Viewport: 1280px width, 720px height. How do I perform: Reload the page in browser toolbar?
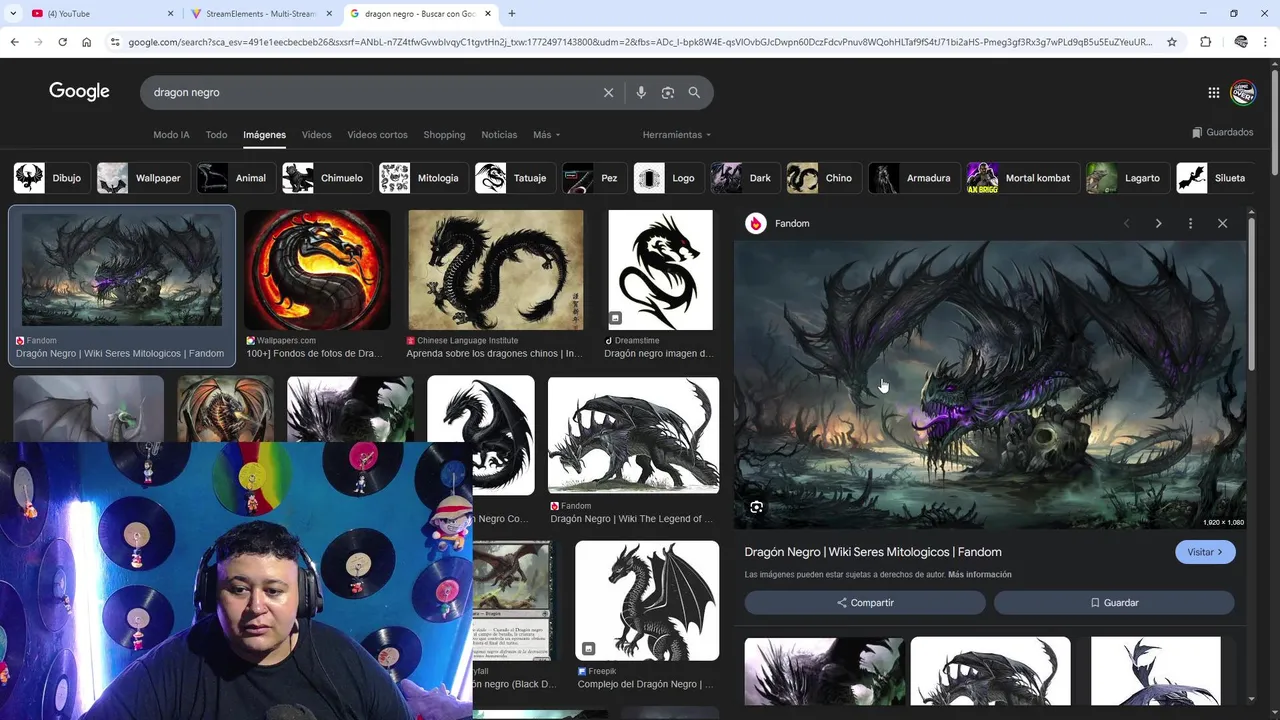62,42
